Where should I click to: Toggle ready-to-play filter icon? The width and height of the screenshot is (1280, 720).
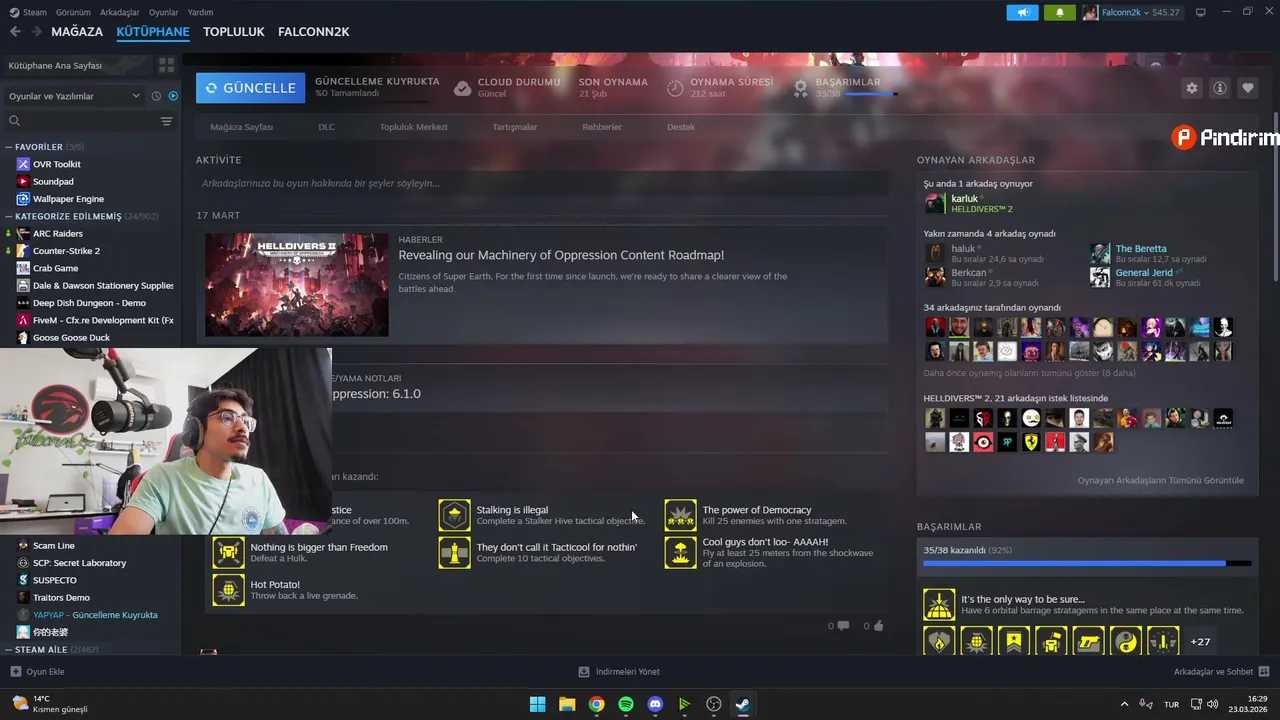click(x=173, y=96)
